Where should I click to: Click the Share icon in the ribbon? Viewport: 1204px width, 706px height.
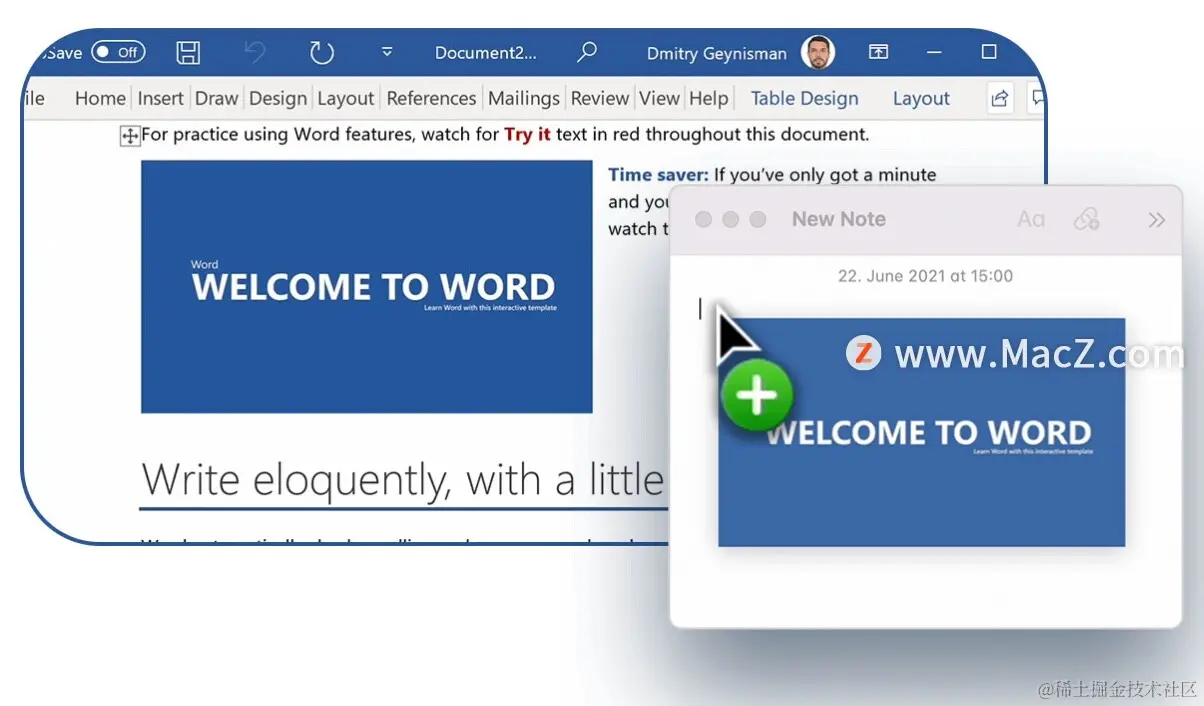(999, 98)
